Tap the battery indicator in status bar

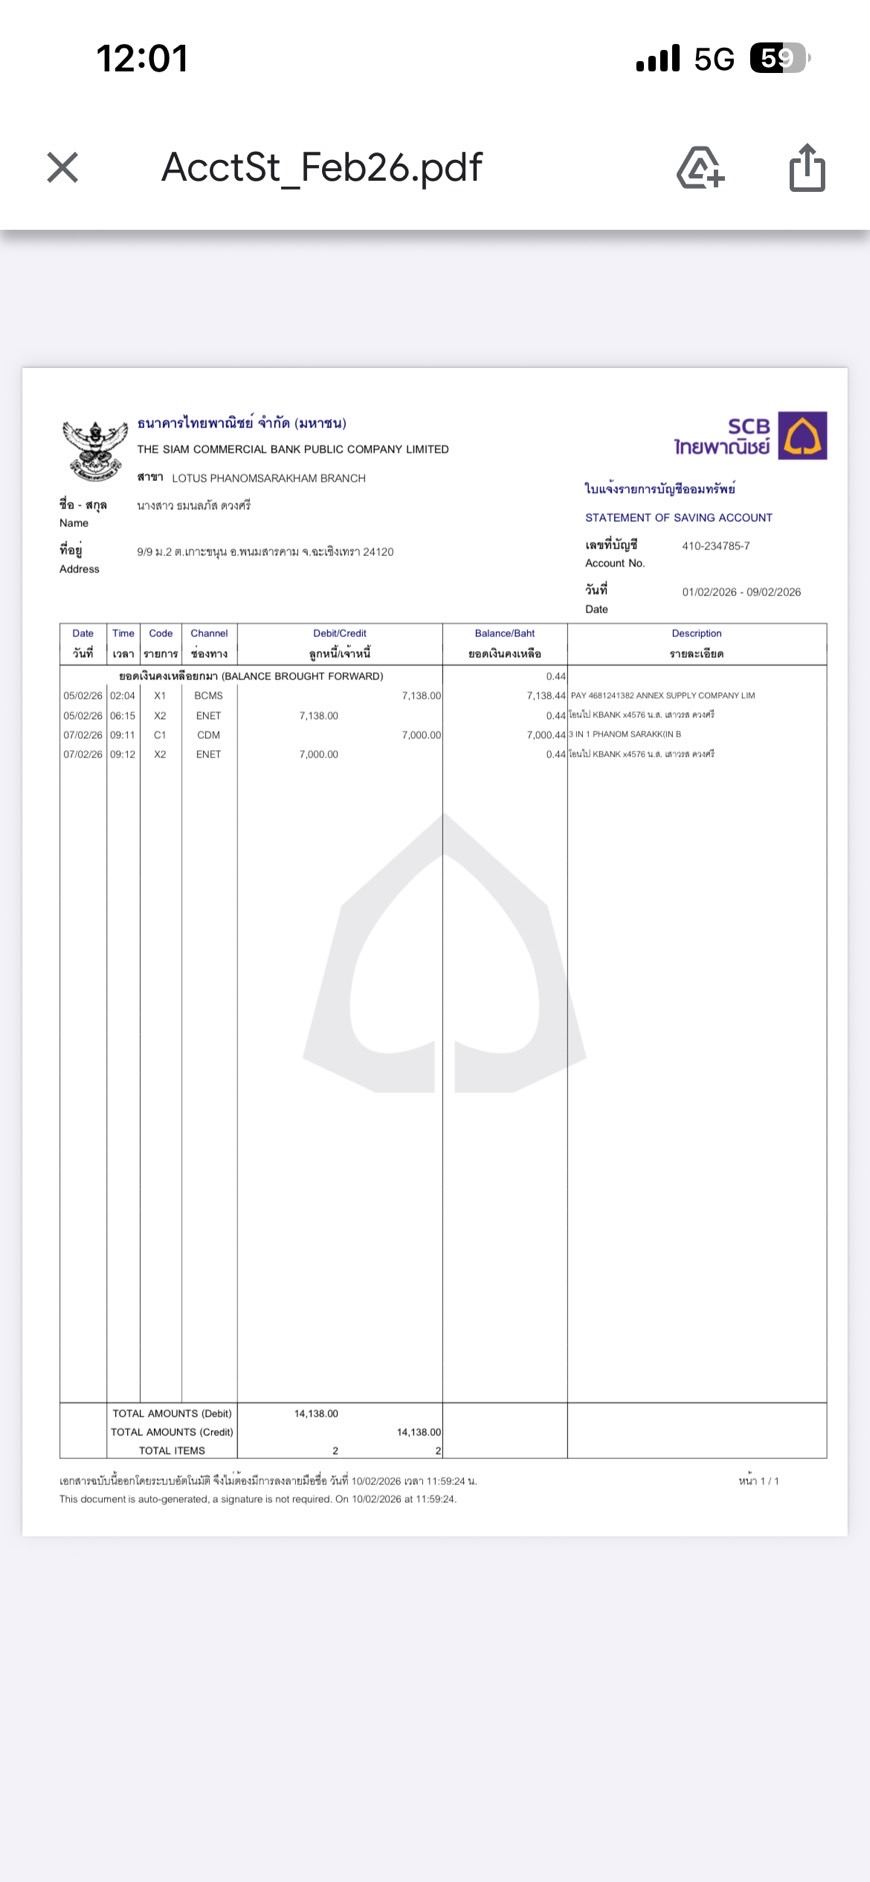point(778,59)
